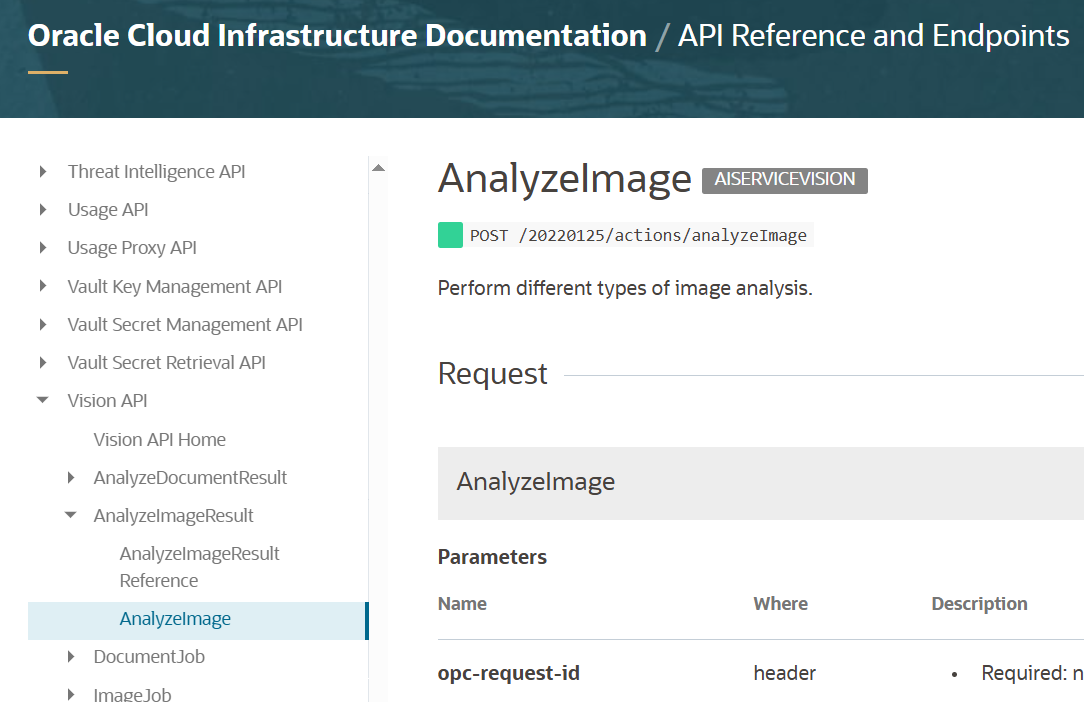Image resolution: width=1084 pixels, height=702 pixels.
Task: Click the Name column header
Action: [x=462, y=604]
